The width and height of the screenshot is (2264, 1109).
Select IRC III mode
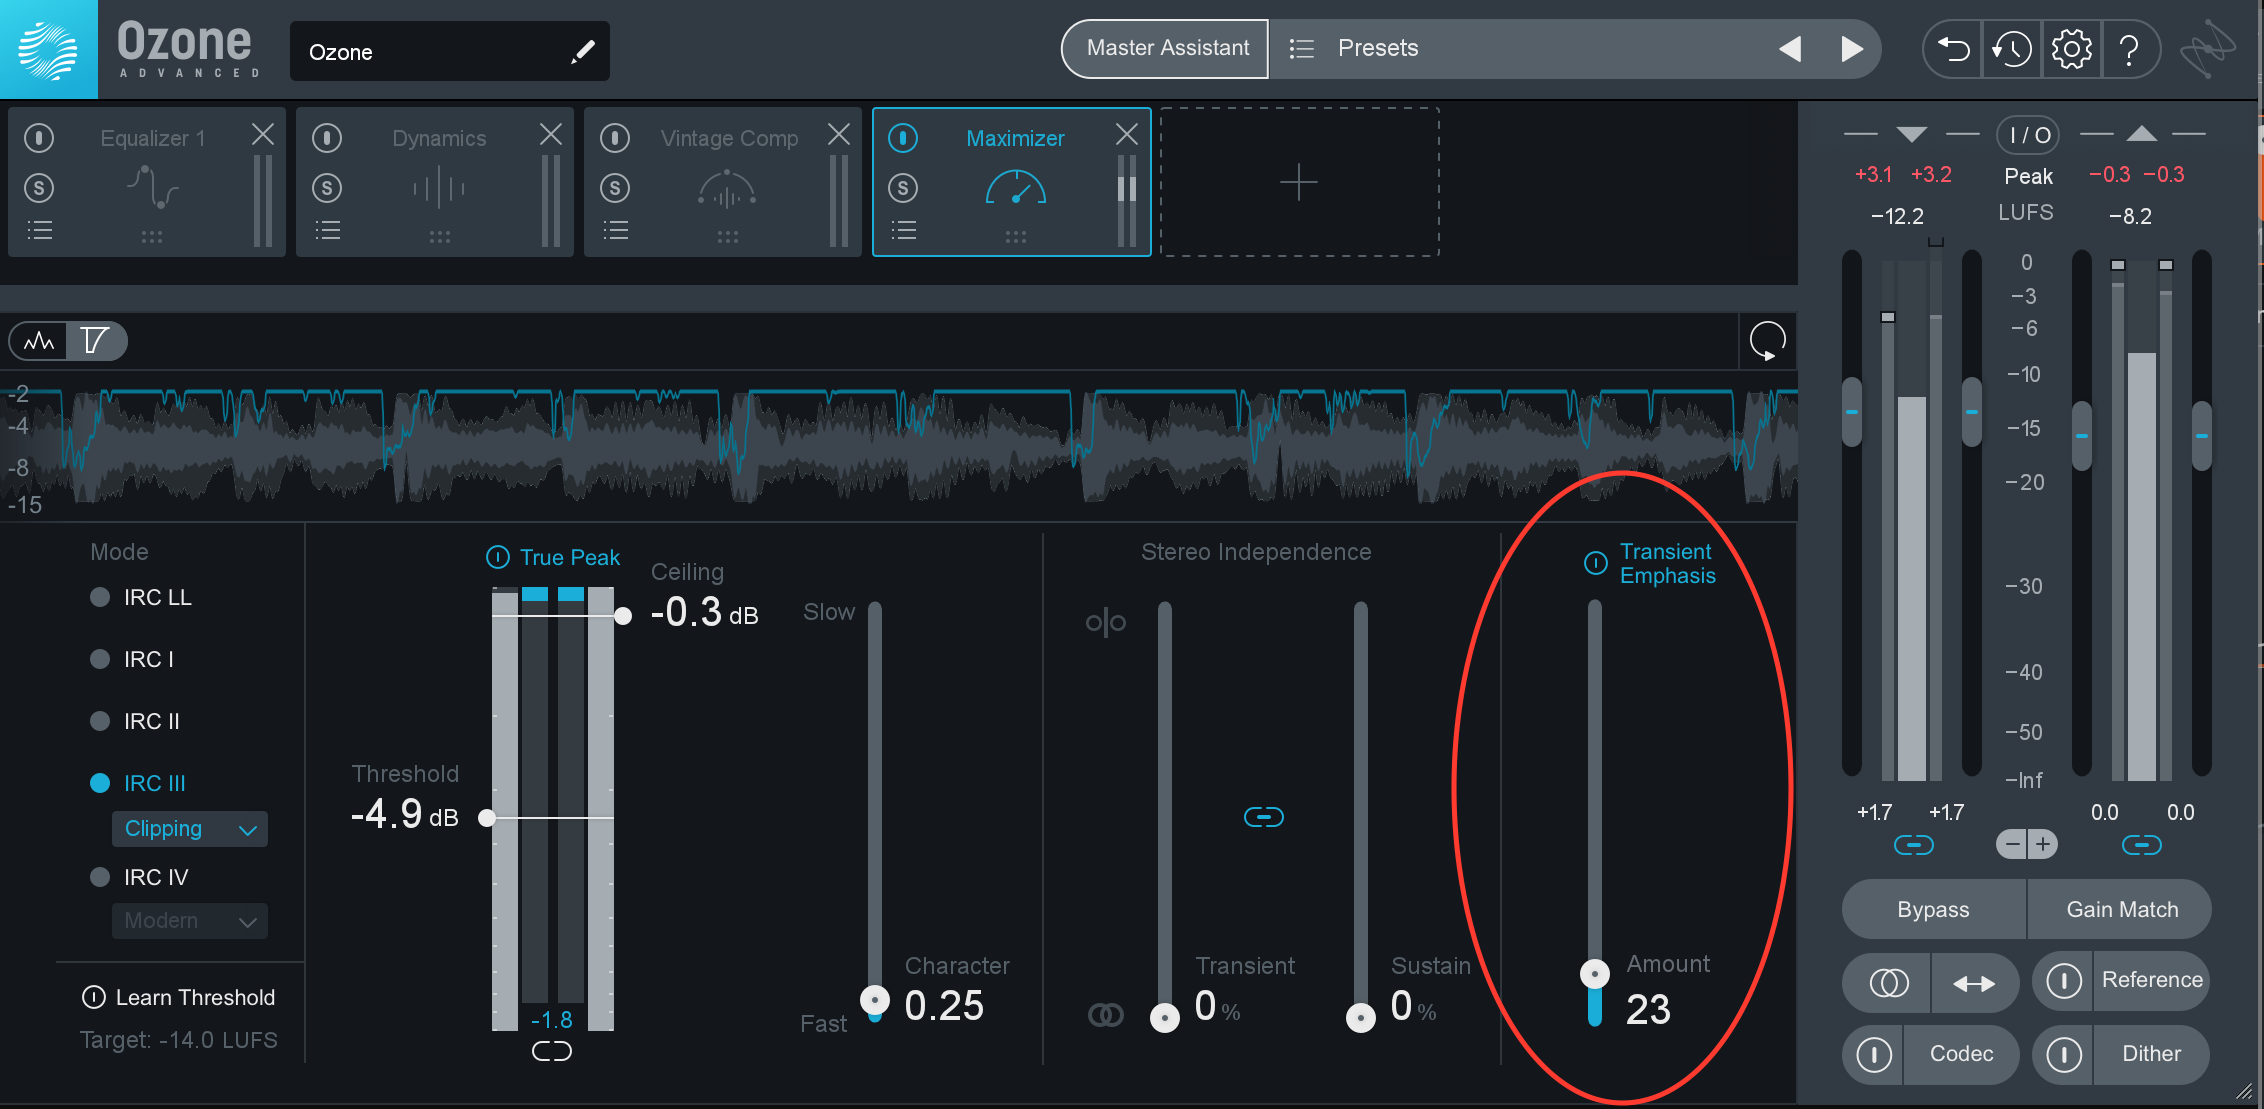point(138,783)
